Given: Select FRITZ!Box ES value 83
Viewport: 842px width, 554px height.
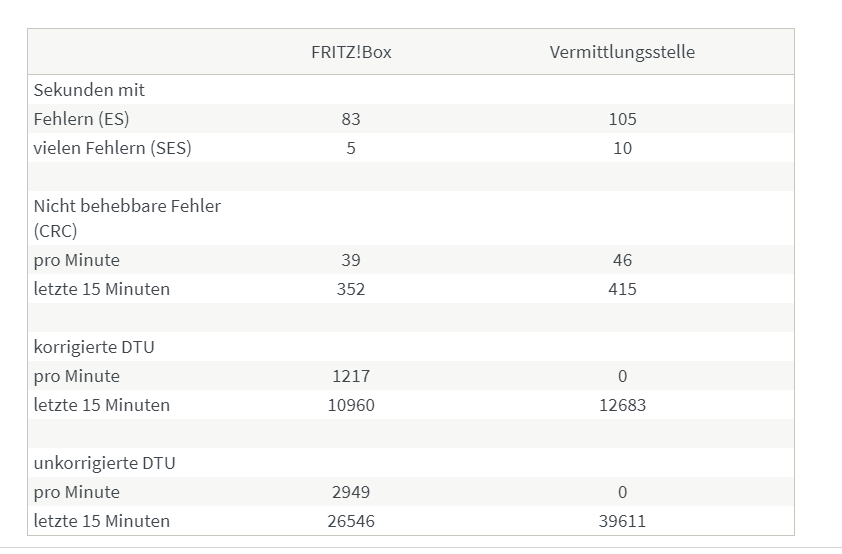Looking at the screenshot, I should [x=351, y=119].
